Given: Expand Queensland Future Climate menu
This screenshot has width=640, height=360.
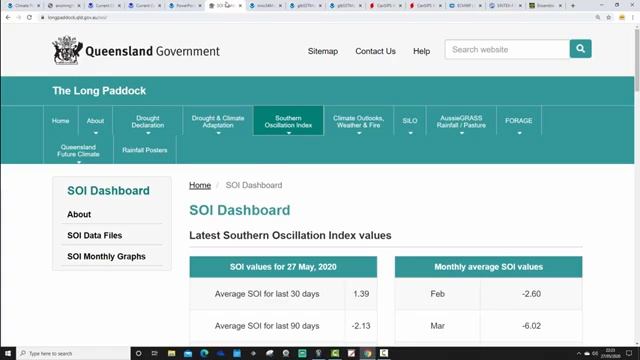Looking at the screenshot, I should click(x=78, y=162).
